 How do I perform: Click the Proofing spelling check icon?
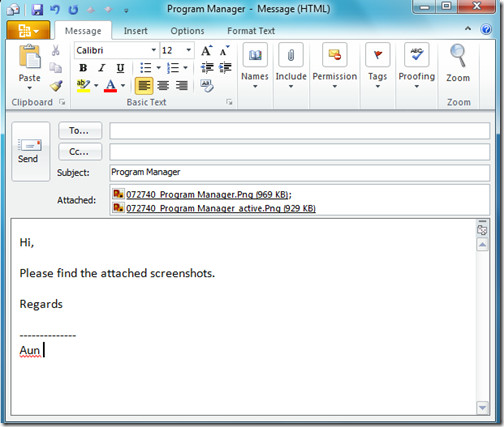point(417,55)
